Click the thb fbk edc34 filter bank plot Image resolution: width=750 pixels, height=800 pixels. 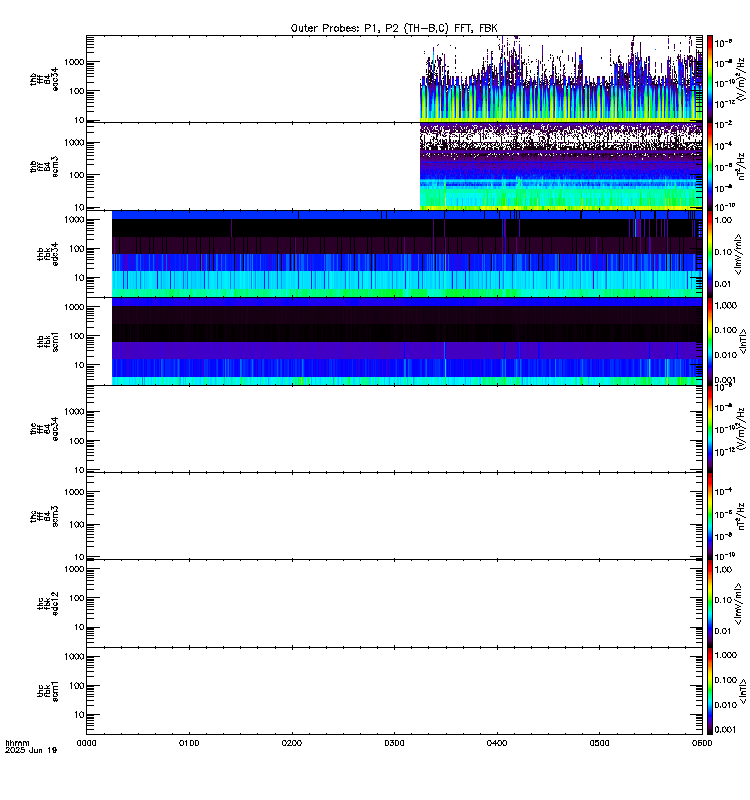click(407, 254)
